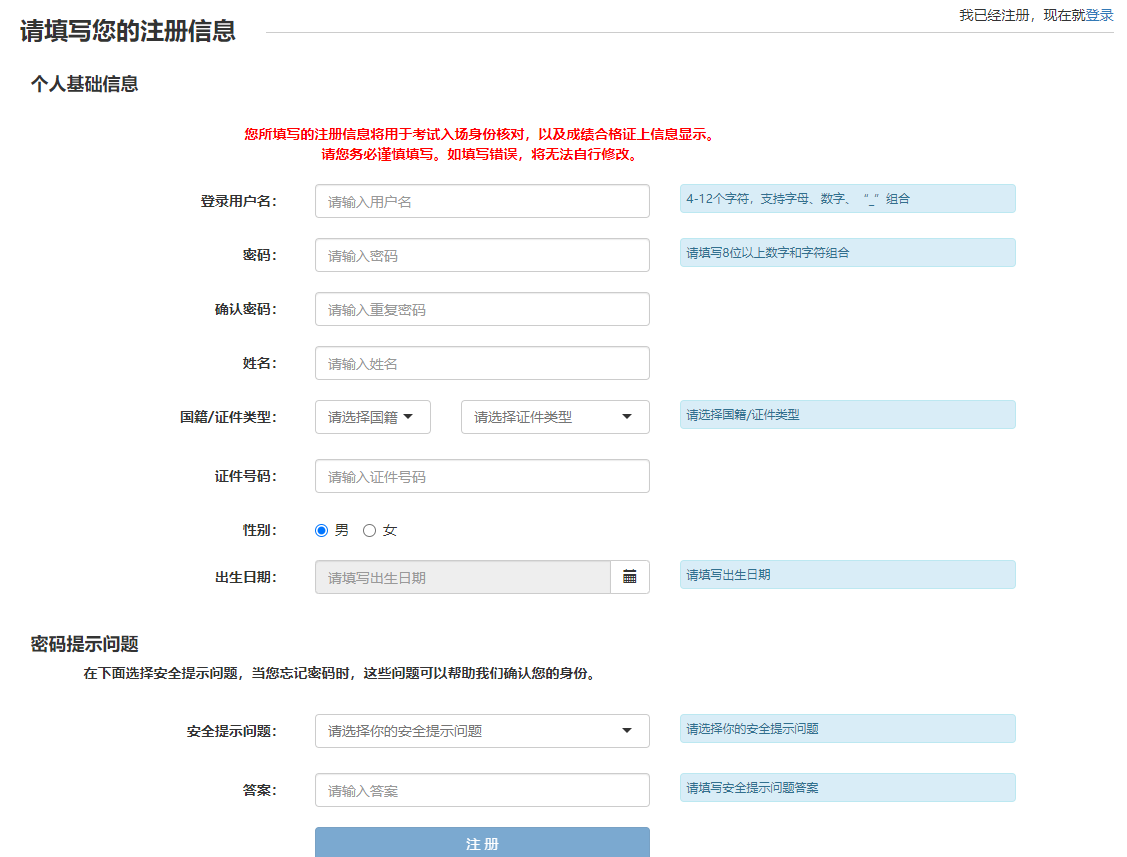This screenshot has height=857, width=1127.
Task: Click the 请选择国籍/证件类型 hint box
Action: click(847, 415)
